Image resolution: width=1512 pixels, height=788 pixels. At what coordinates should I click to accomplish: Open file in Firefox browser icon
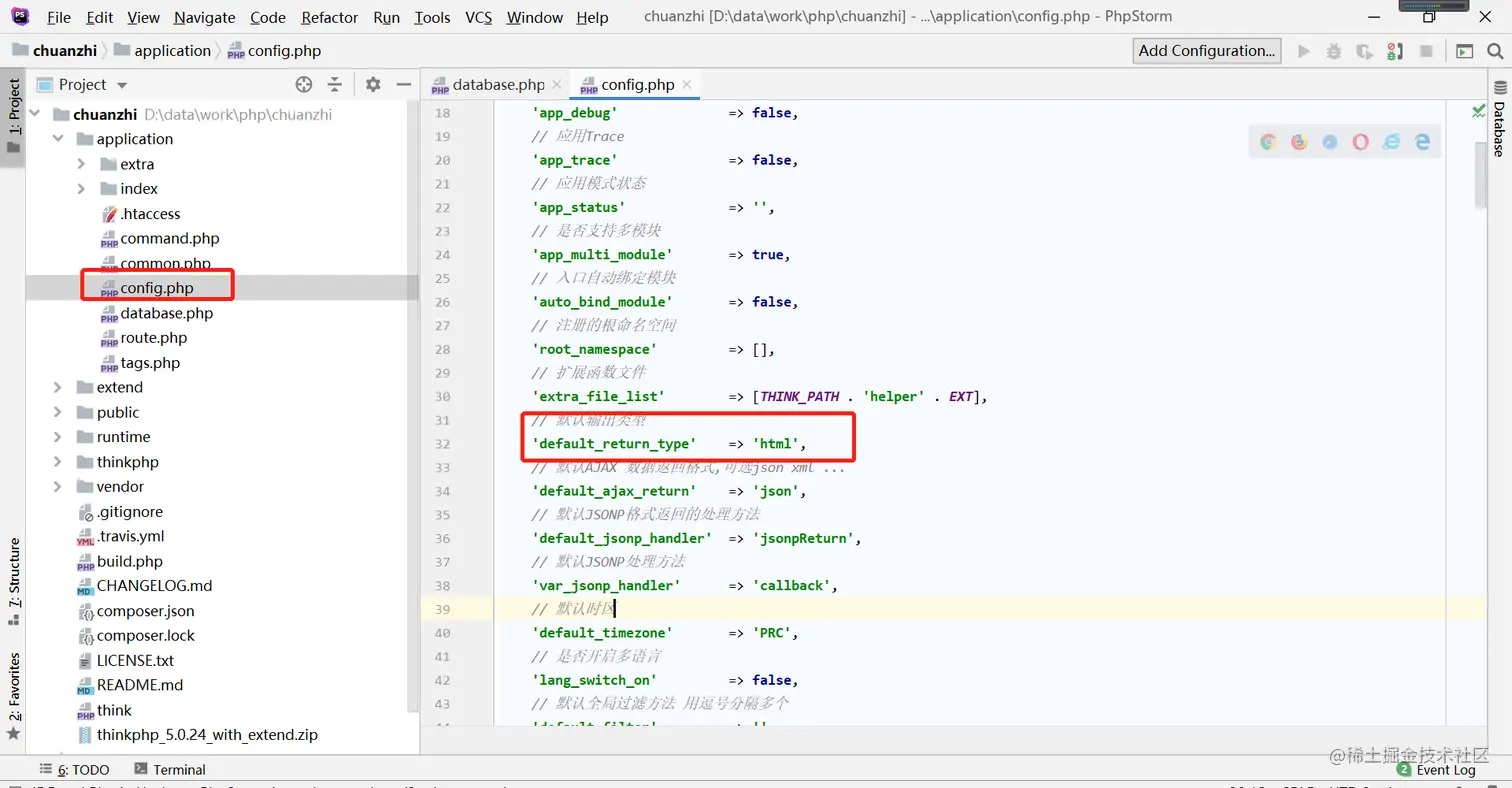[1299, 142]
